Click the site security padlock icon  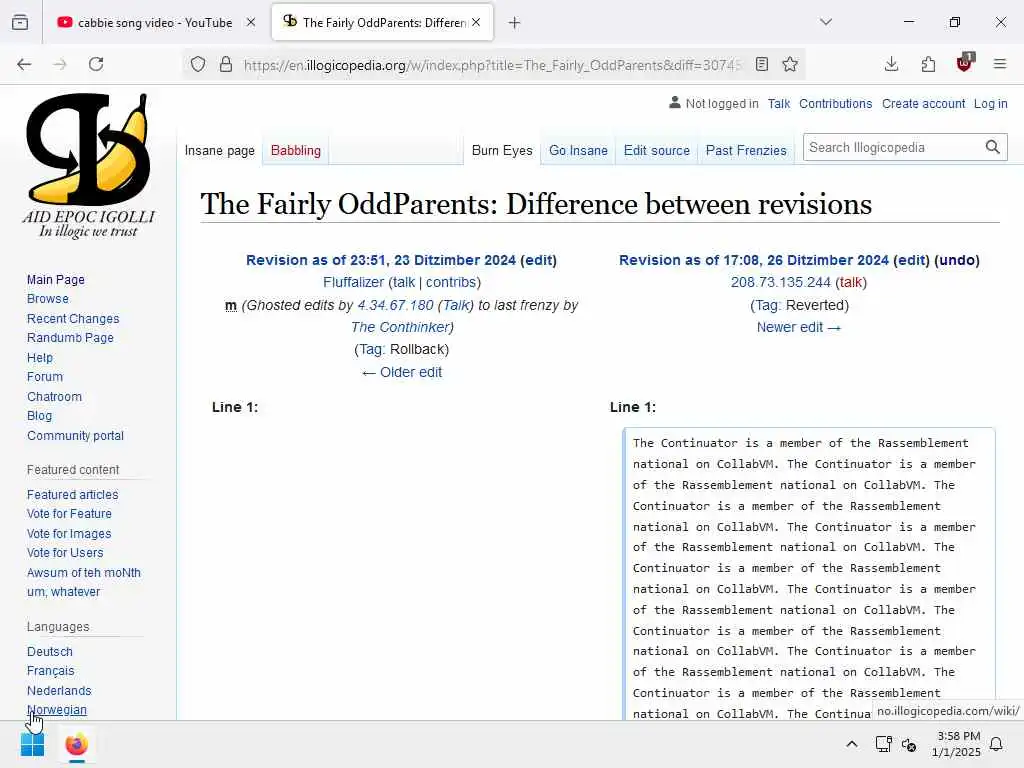[226, 64]
